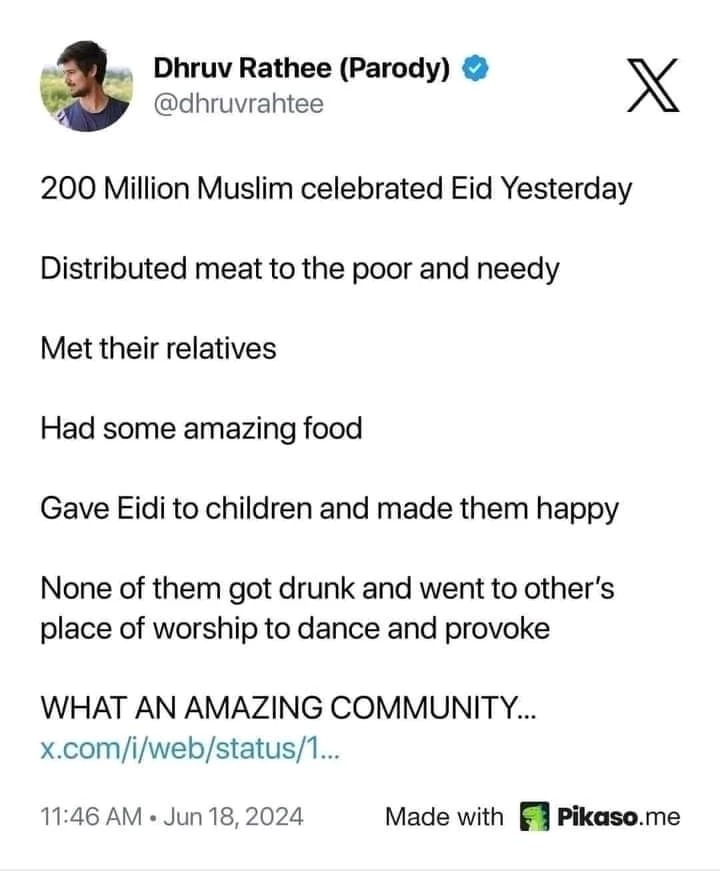This screenshot has width=720, height=871.
Task: Click the Pikaso.me watermark text
Action: [616, 817]
